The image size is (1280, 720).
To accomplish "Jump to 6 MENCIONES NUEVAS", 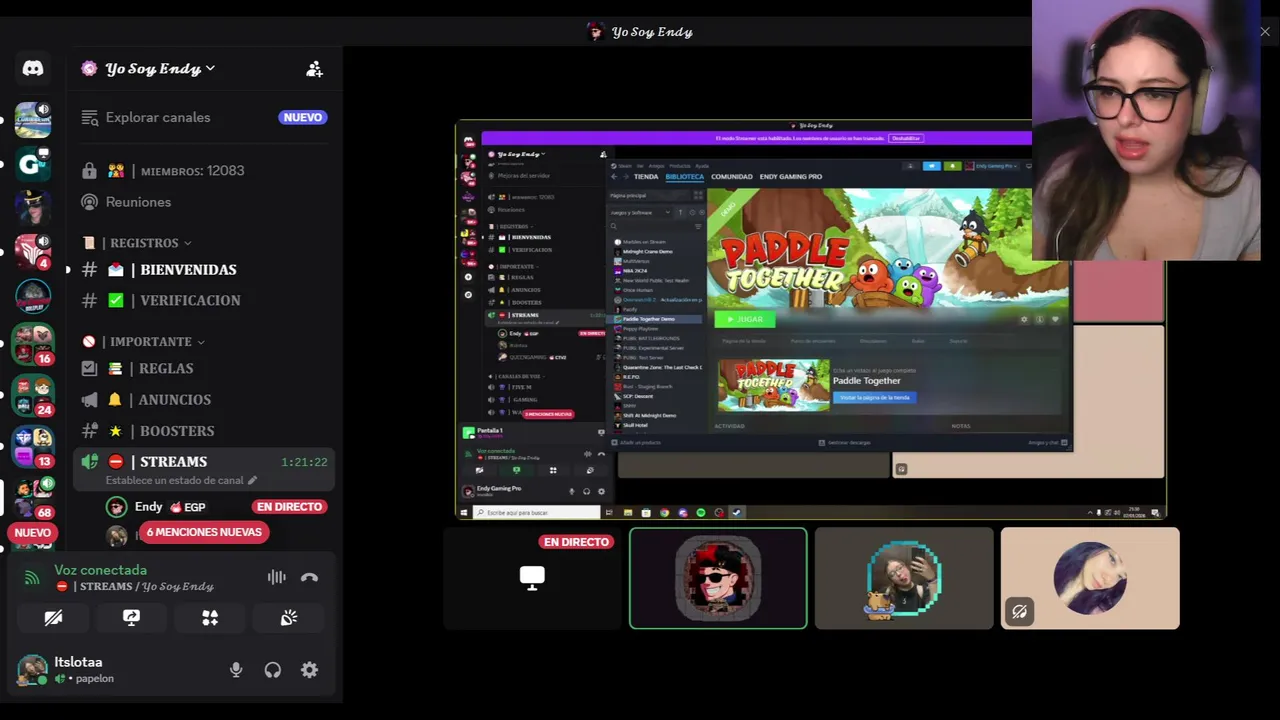I will pyautogui.click(x=204, y=532).
